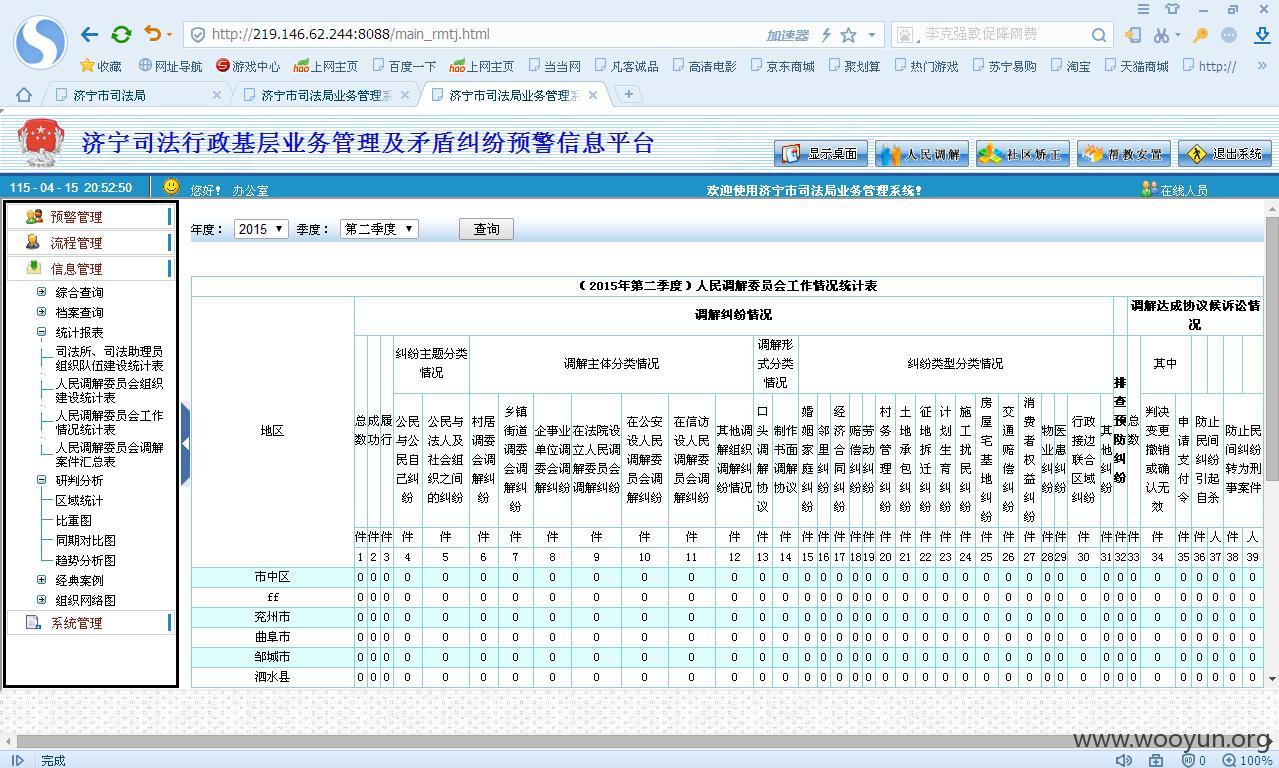Open the 预警管理 sidebar menu
1279x768 pixels.
pyautogui.click(x=89, y=216)
